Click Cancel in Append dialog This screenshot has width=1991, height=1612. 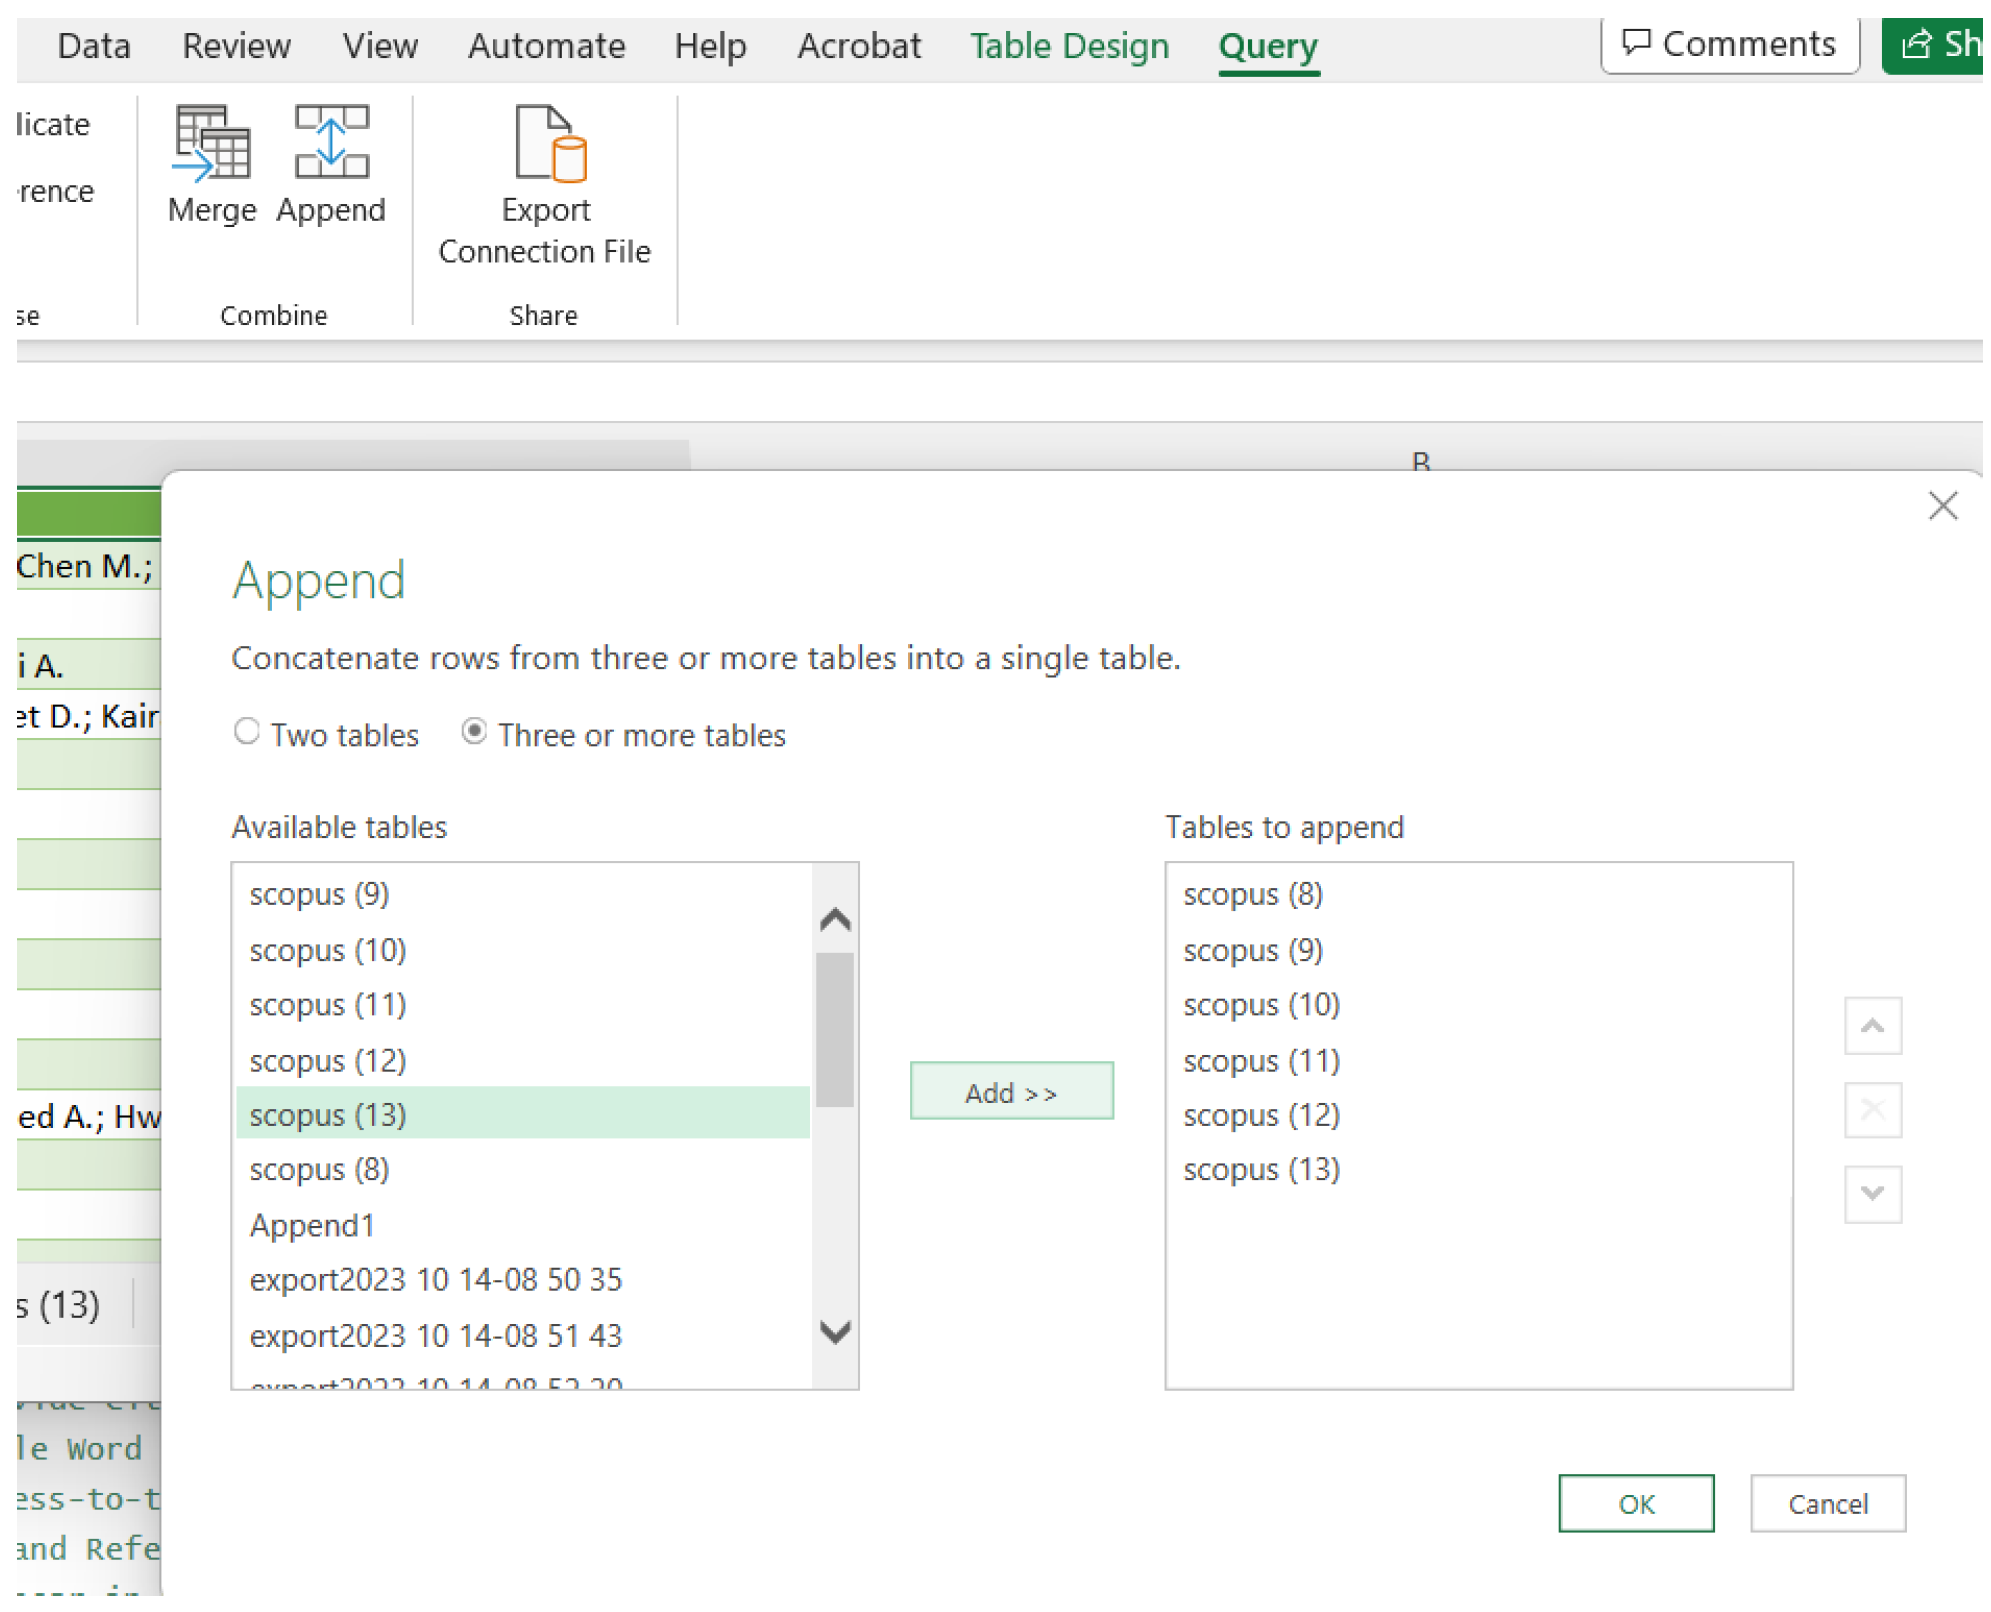coord(1827,1503)
